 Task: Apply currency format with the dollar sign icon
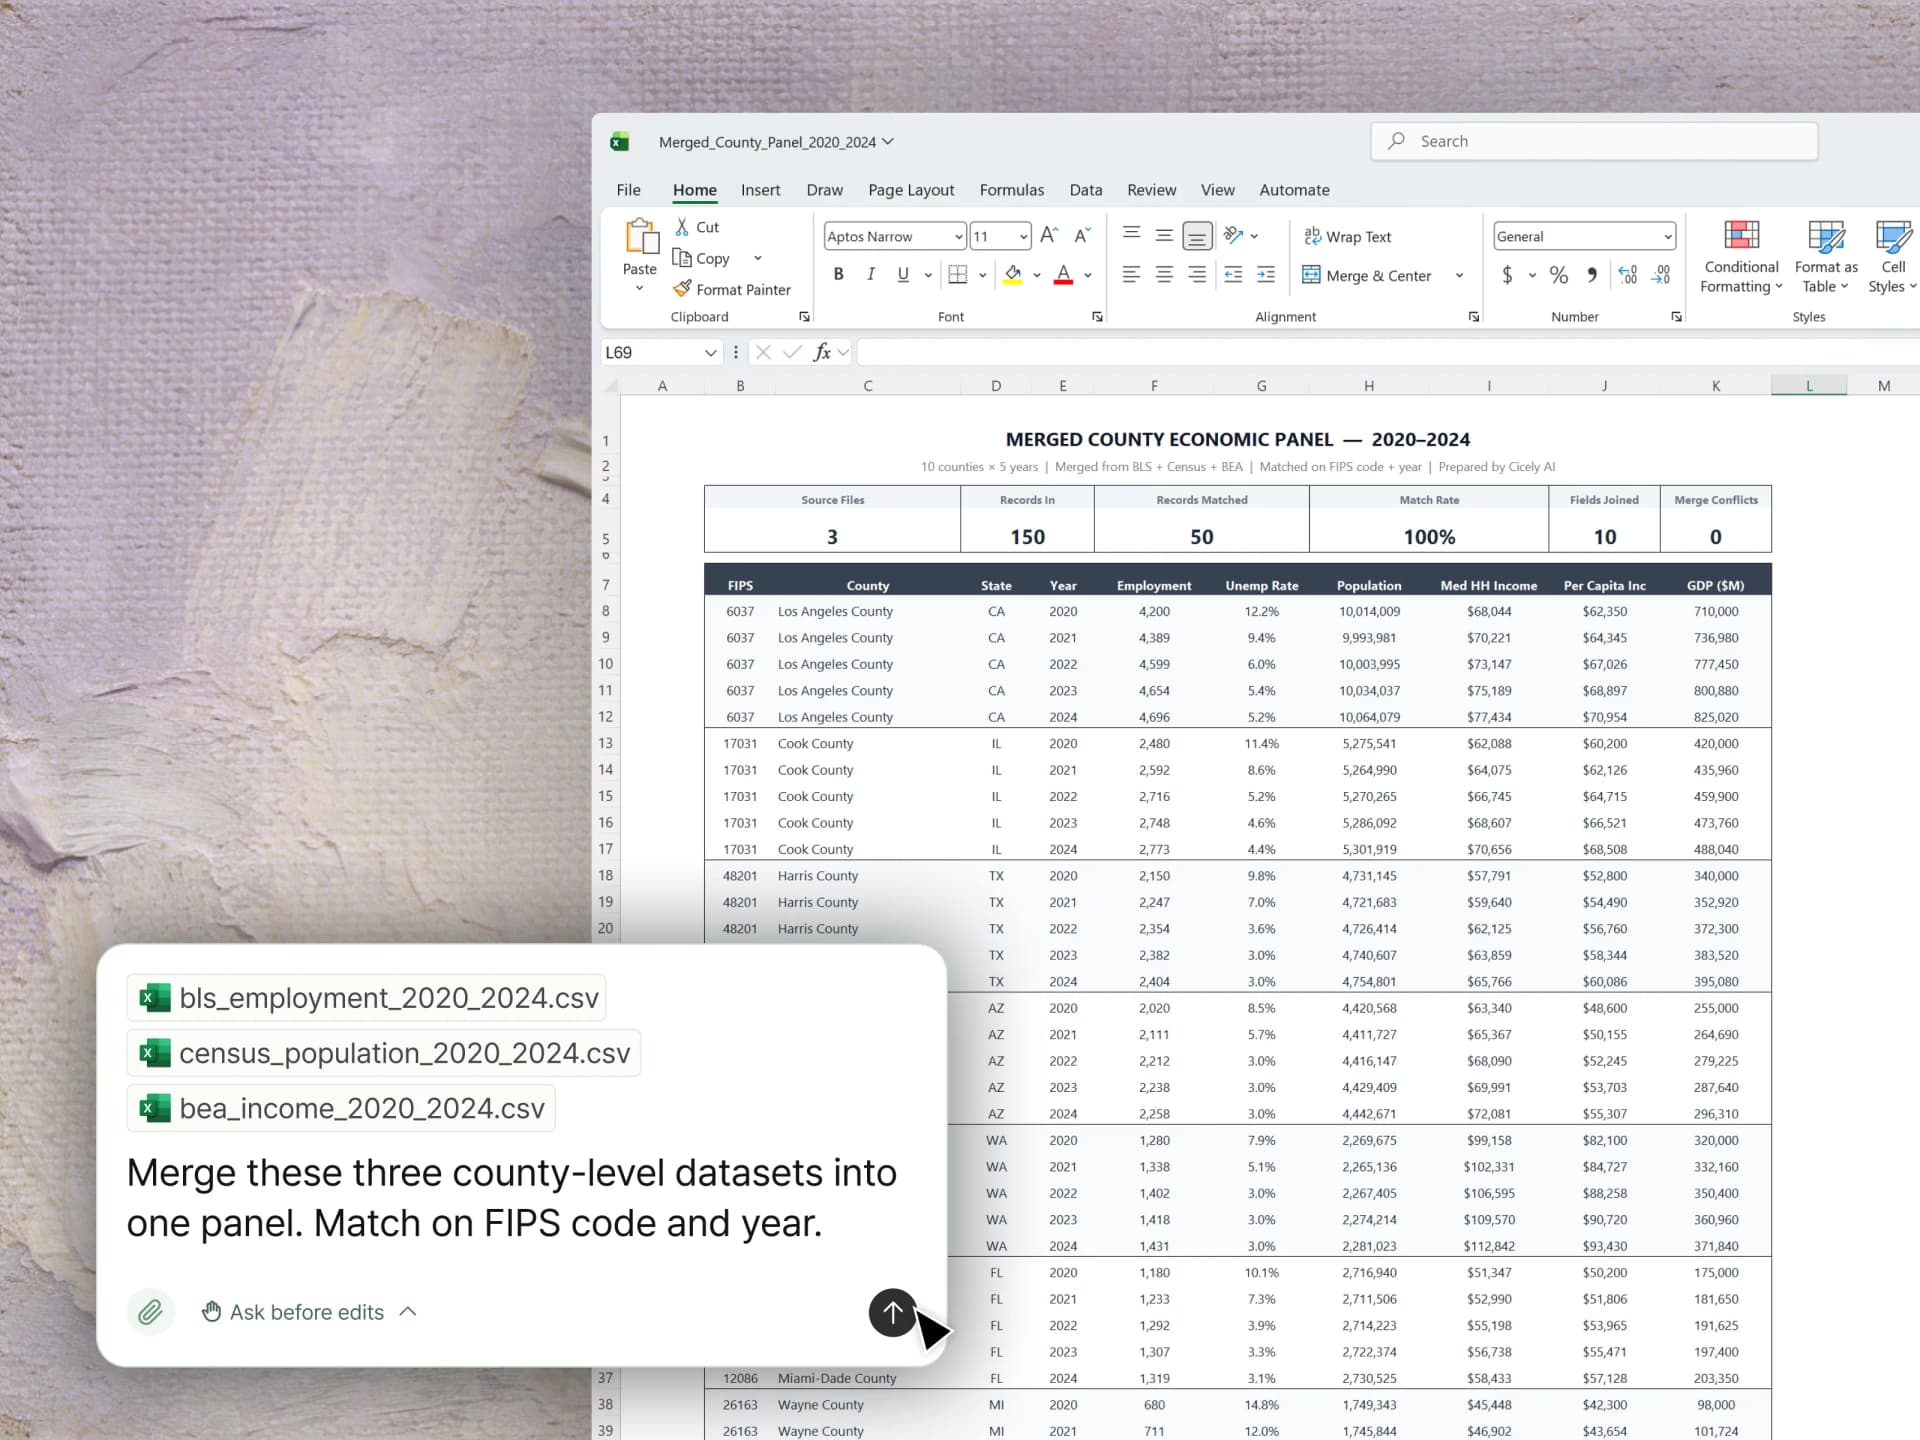pyautogui.click(x=1507, y=275)
